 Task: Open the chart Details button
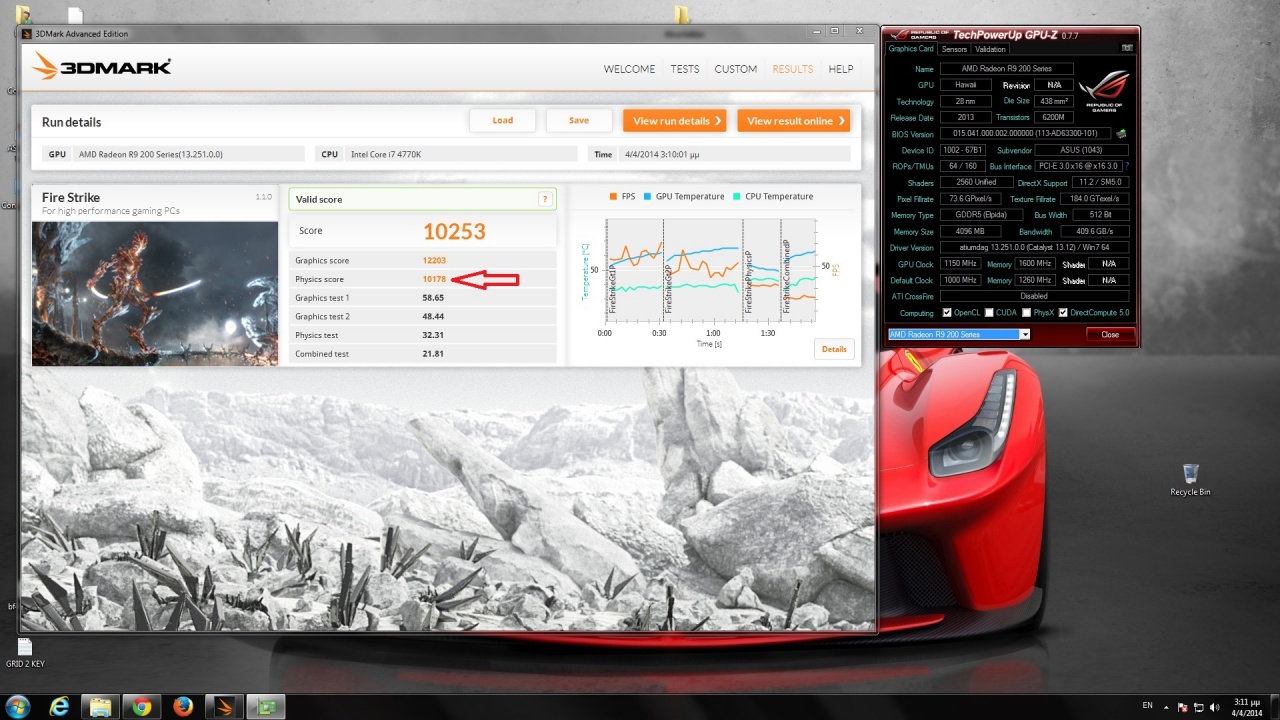(834, 349)
